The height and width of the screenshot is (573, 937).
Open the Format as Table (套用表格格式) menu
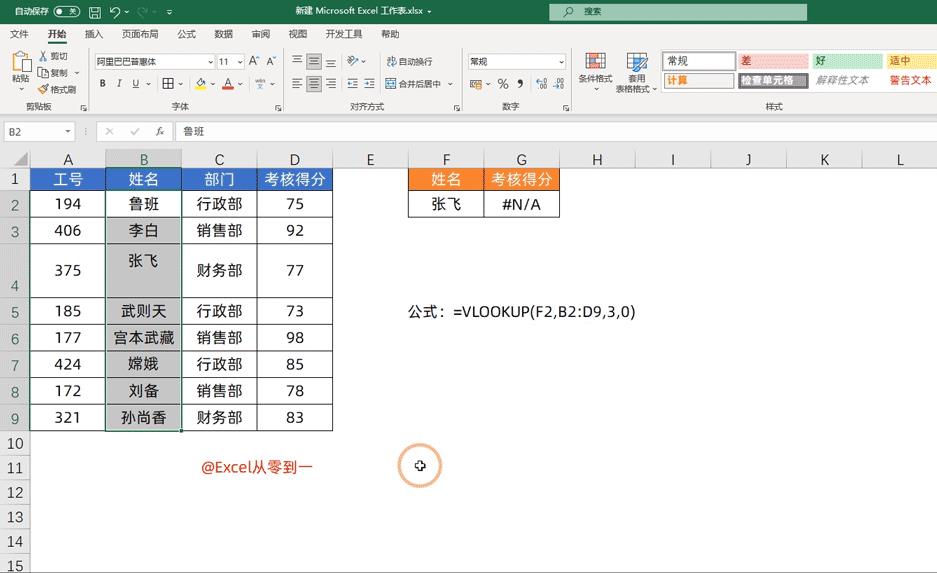(x=636, y=72)
